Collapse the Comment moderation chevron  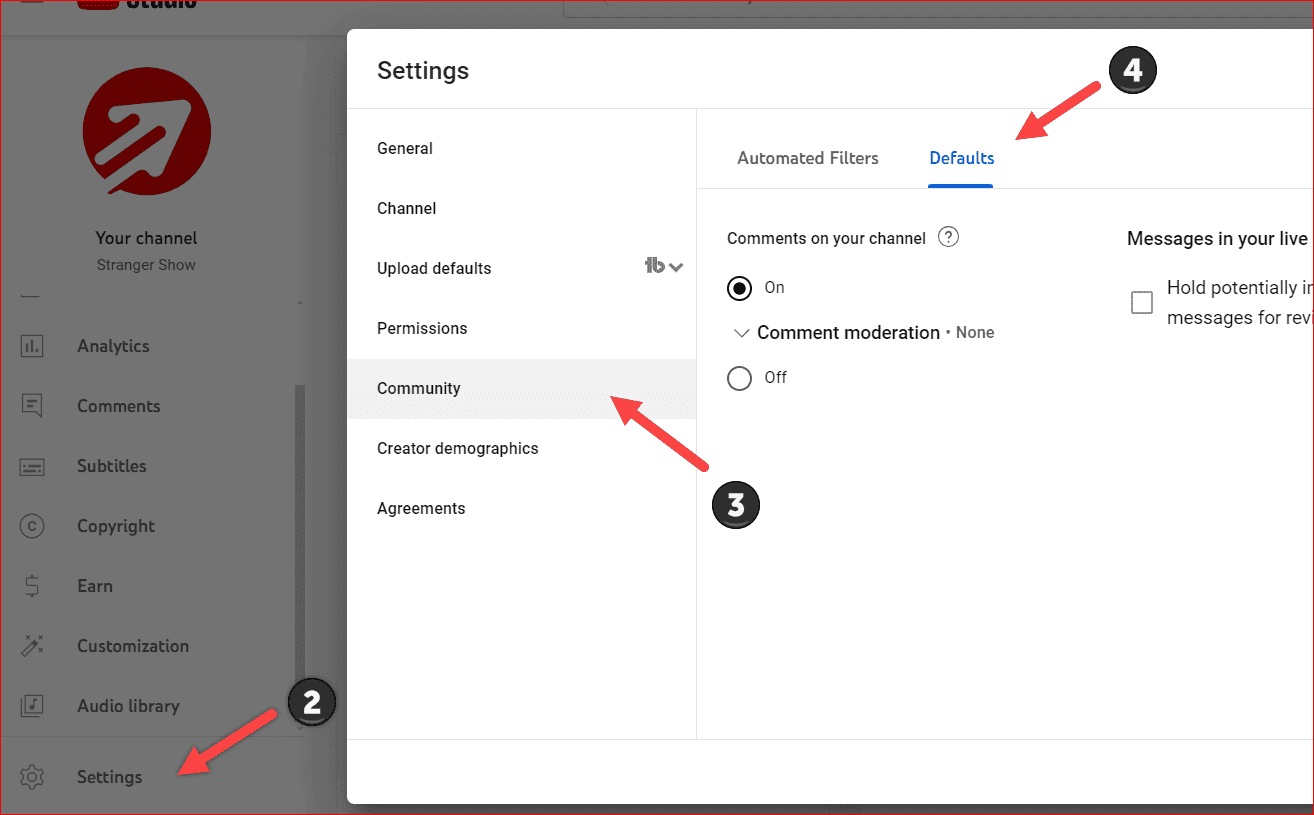(741, 333)
